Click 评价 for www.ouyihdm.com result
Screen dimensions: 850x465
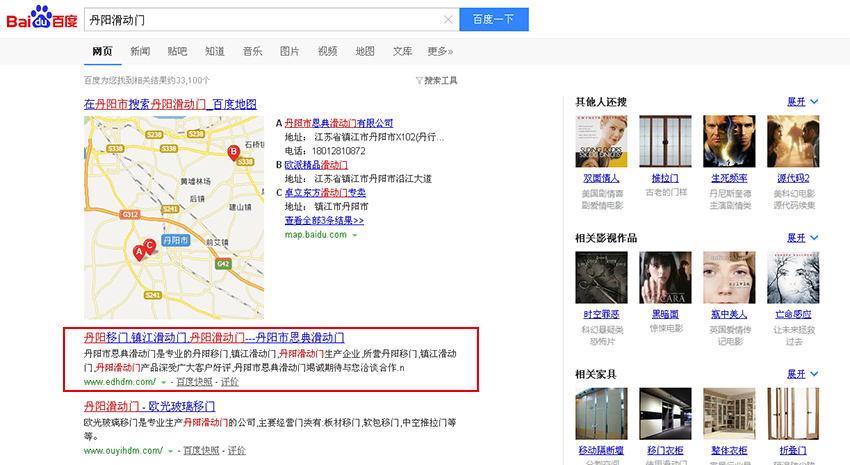click(237, 451)
